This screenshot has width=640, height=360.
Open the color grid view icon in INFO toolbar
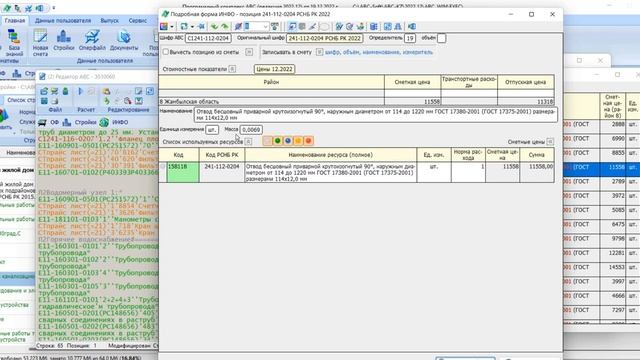click(163, 27)
